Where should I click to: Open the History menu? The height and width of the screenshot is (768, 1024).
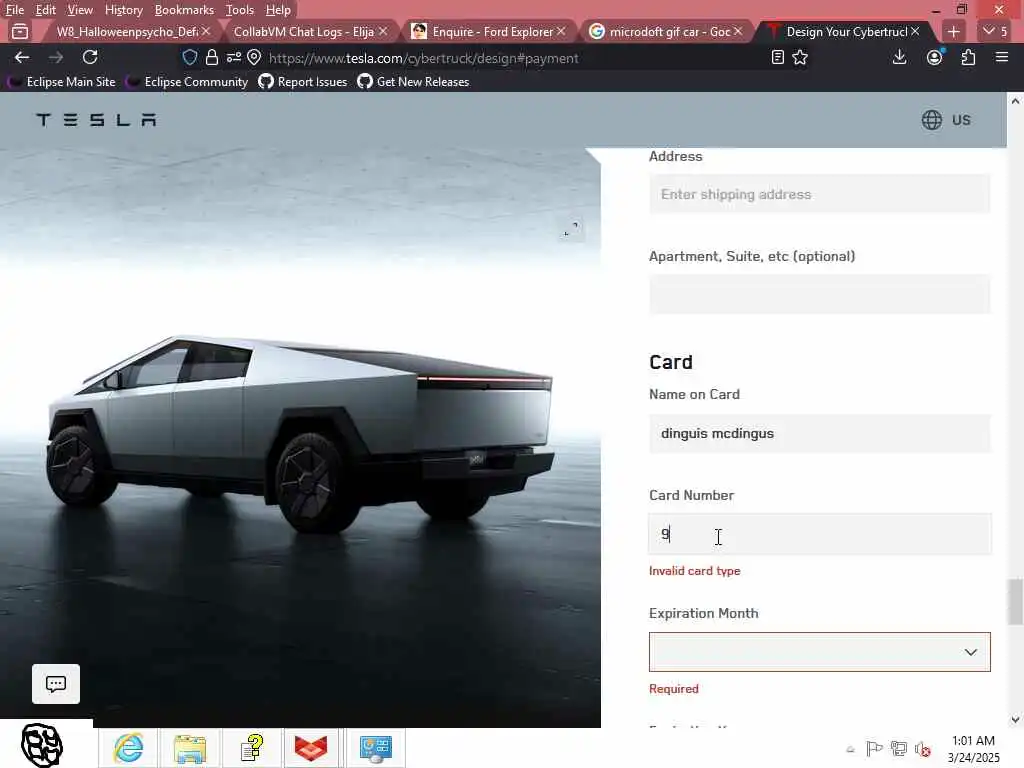pyautogui.click(x=123, y=10)
